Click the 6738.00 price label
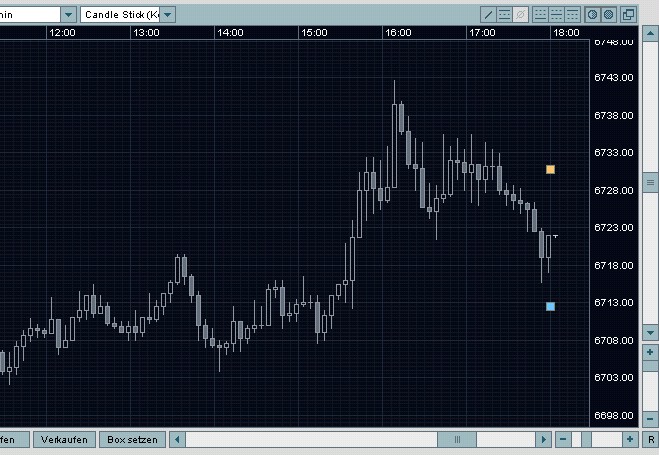Screen dimensions: 659x455 click(x=614, y=116)
